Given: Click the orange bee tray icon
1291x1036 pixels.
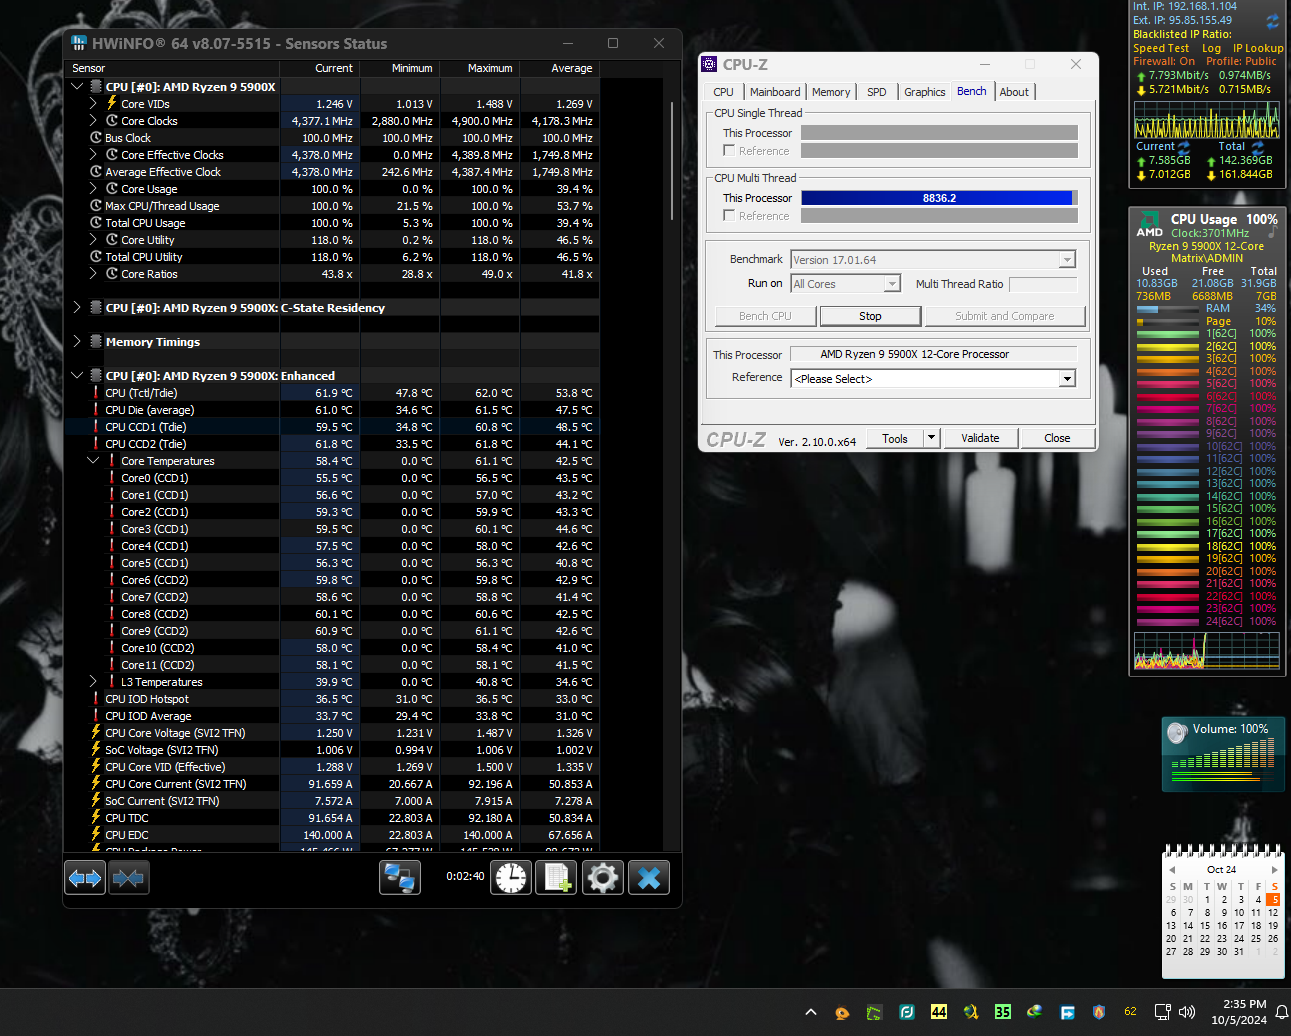Looking at the screenshot, I should 842,1012.
